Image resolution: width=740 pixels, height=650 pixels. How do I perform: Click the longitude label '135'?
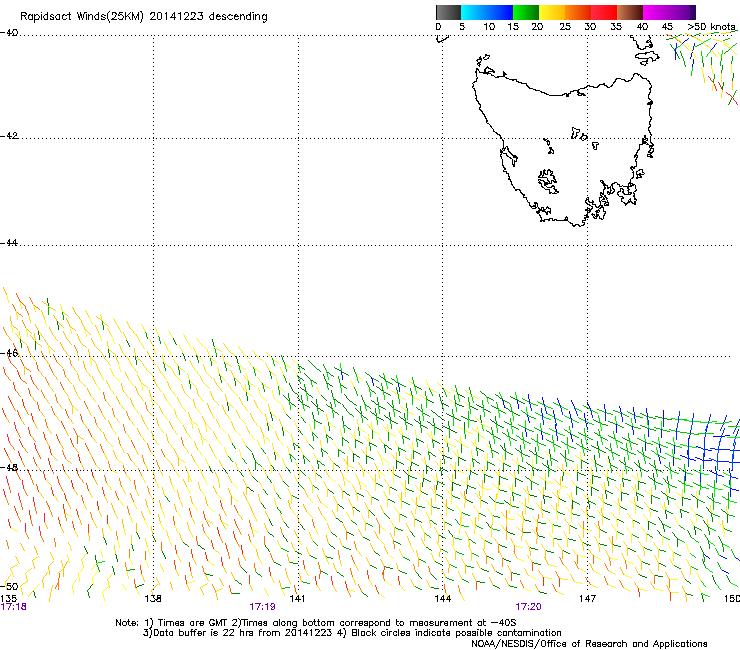click(8, 599)
